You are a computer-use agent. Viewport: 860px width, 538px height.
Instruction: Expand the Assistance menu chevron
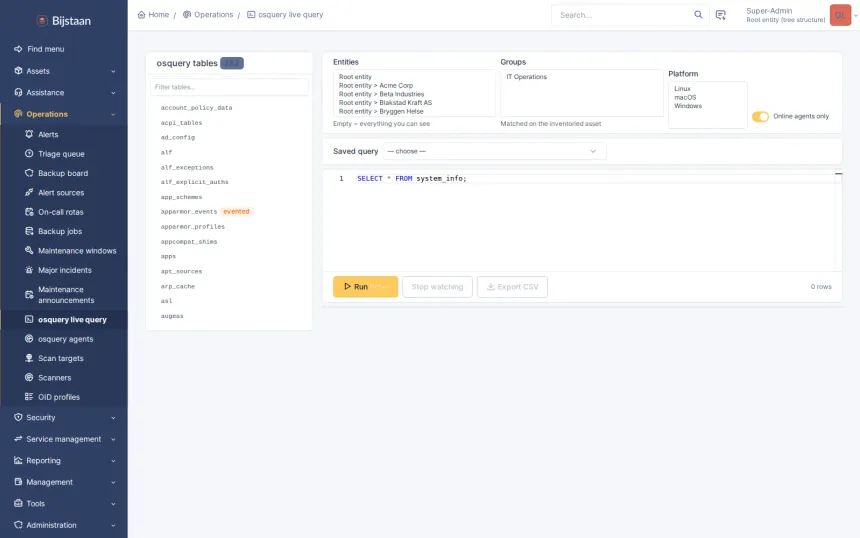[113, 93]
